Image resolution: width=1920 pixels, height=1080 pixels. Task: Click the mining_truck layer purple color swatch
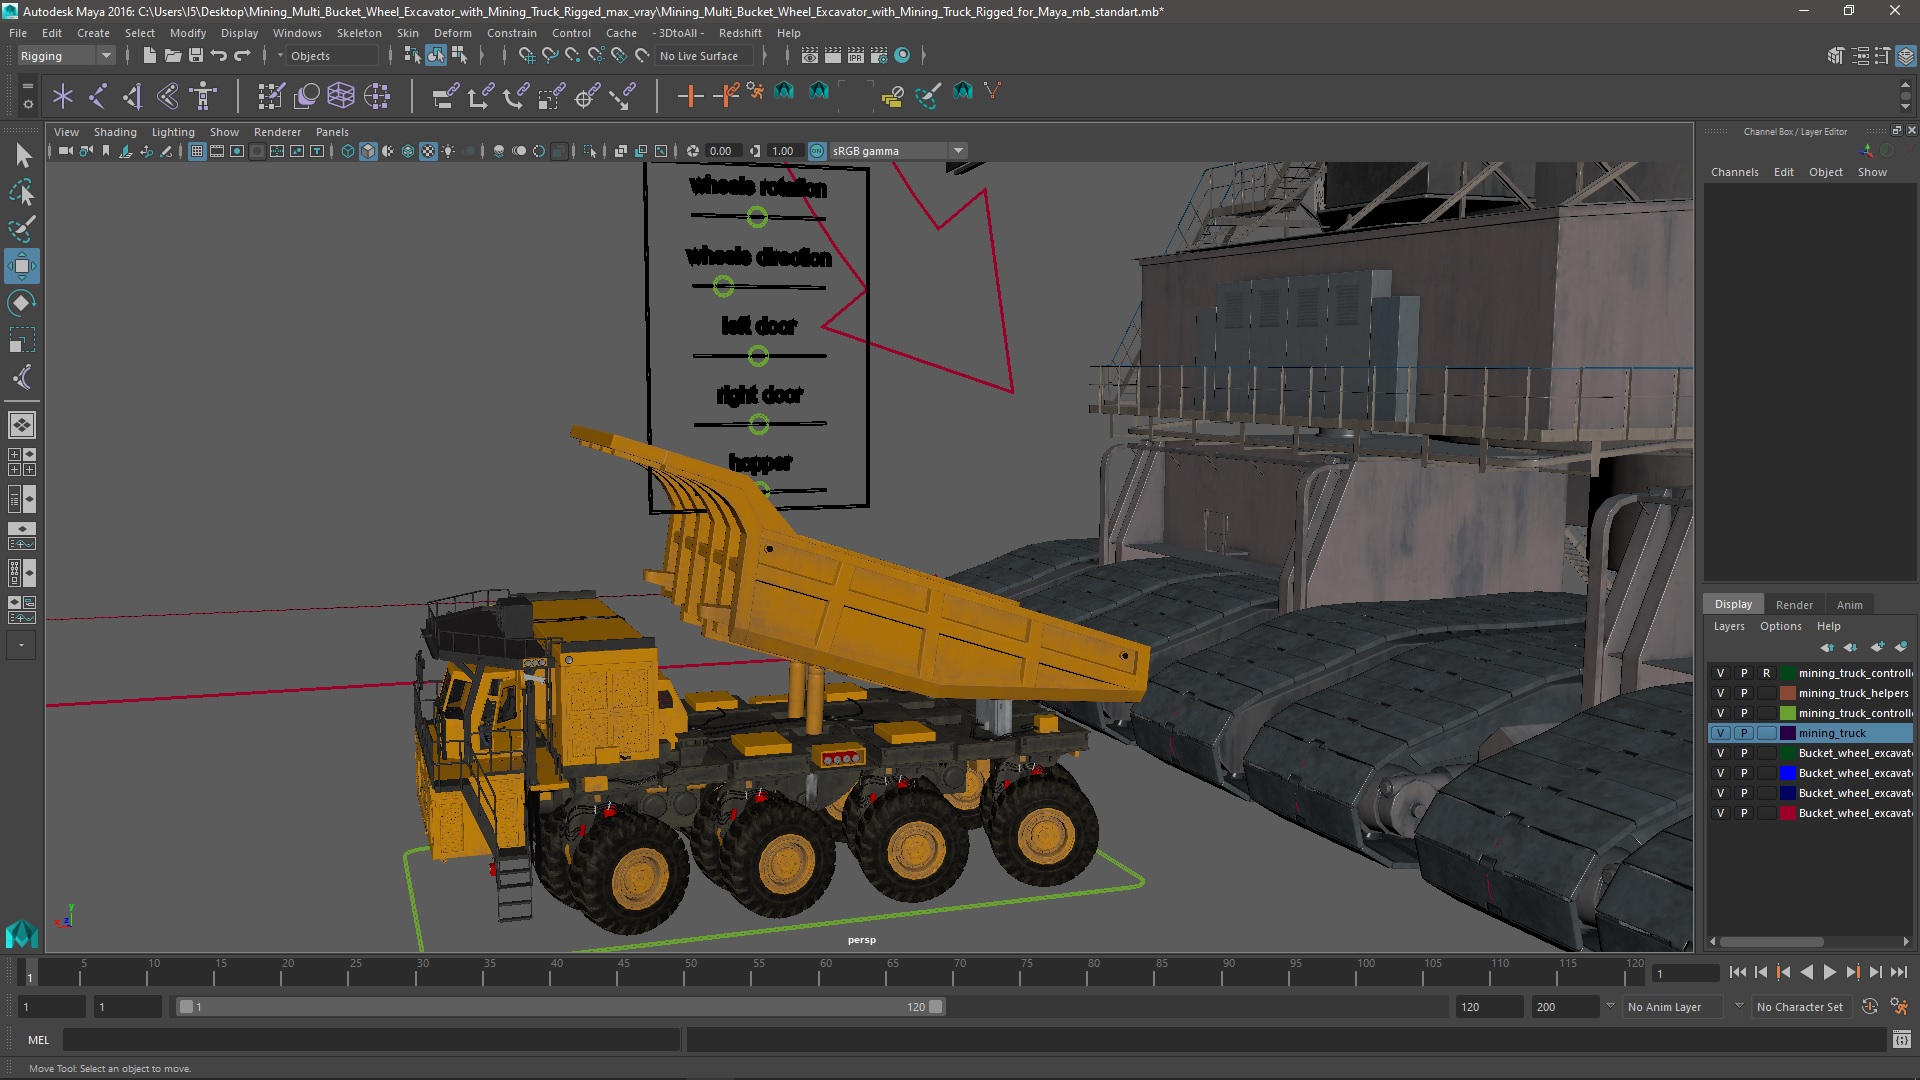coord(1788,733)
